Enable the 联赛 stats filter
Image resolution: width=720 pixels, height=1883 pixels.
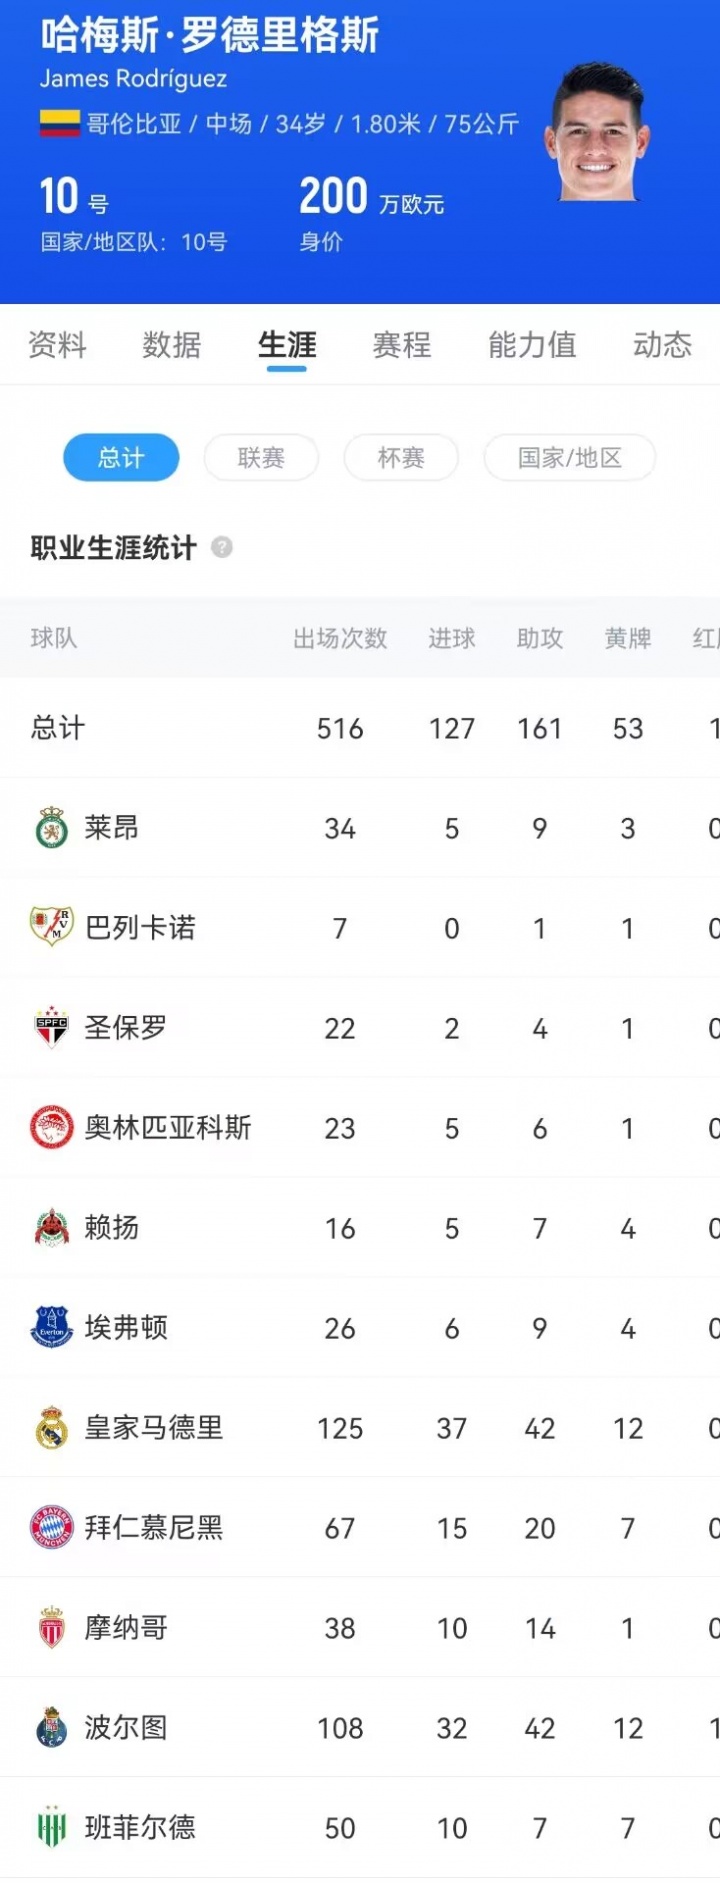pos(261,457)
